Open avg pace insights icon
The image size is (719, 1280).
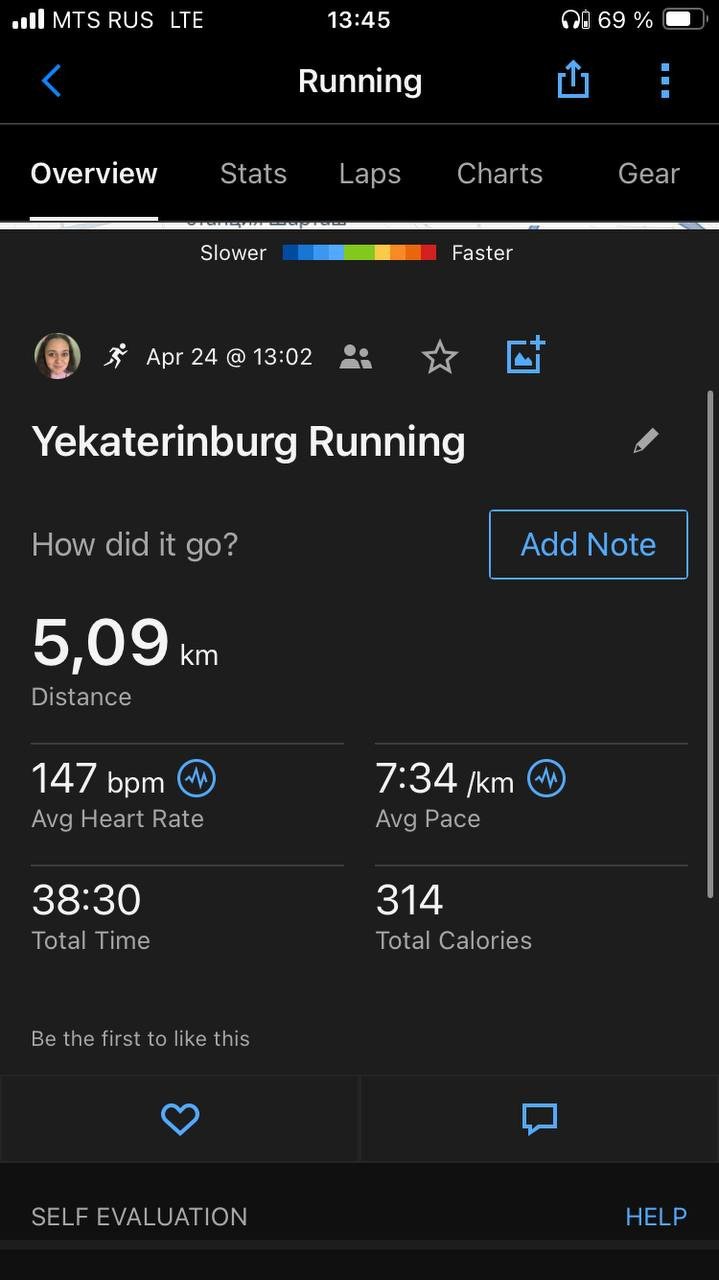pyautogui.click(x=546, y=778)
